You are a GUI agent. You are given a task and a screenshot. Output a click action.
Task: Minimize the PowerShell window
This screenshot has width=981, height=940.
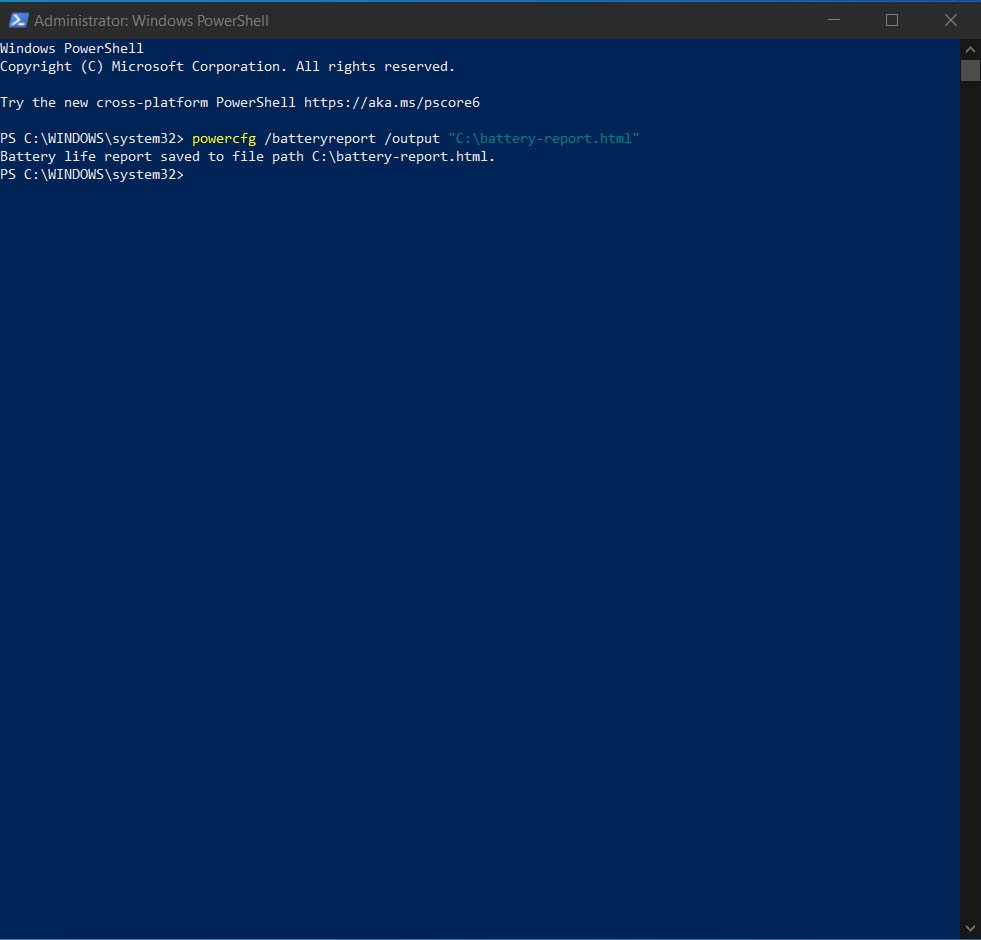point(833,20)
